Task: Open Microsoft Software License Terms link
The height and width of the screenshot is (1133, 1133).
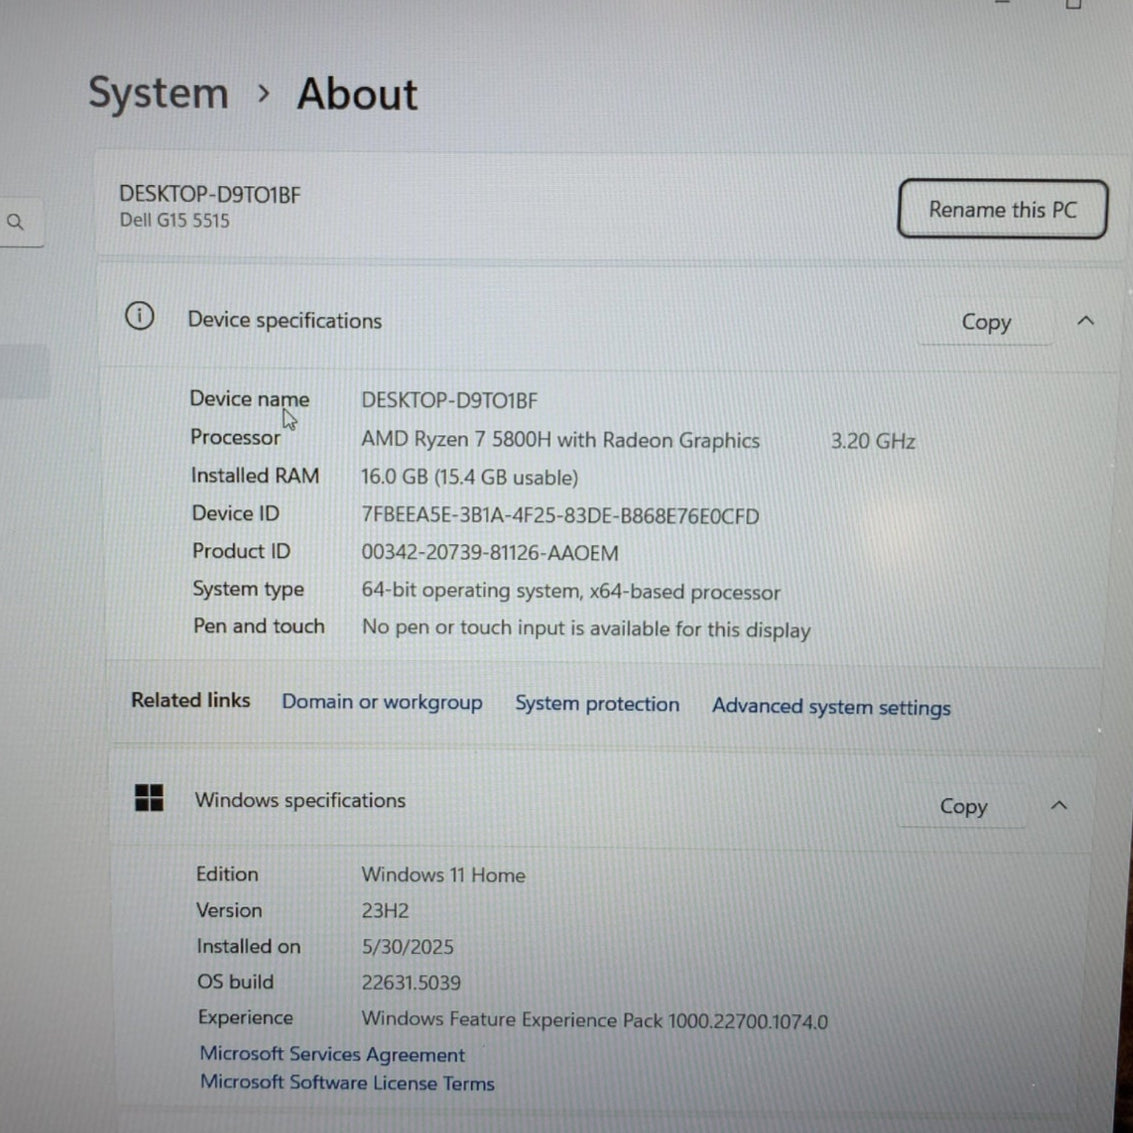Action: (348, 1082)
